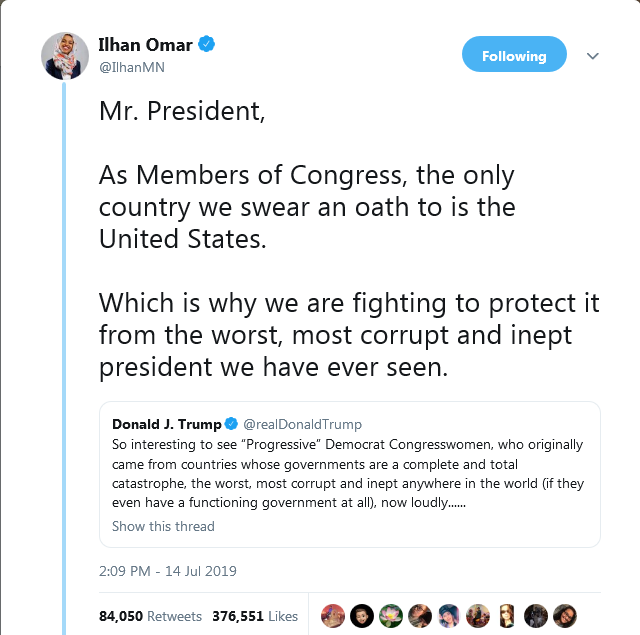Open Donald J. Trump's name in quoted tweet
Image resolution: width=640 pixels, height=635 pixels.
[166, 424]
